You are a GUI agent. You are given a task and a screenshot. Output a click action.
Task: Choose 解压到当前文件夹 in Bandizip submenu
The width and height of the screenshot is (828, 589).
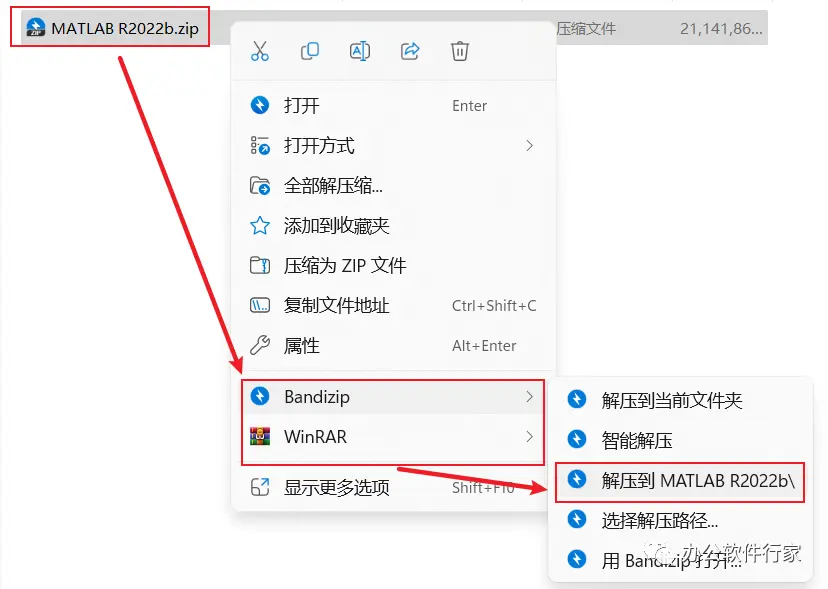[x=680, y=400]
